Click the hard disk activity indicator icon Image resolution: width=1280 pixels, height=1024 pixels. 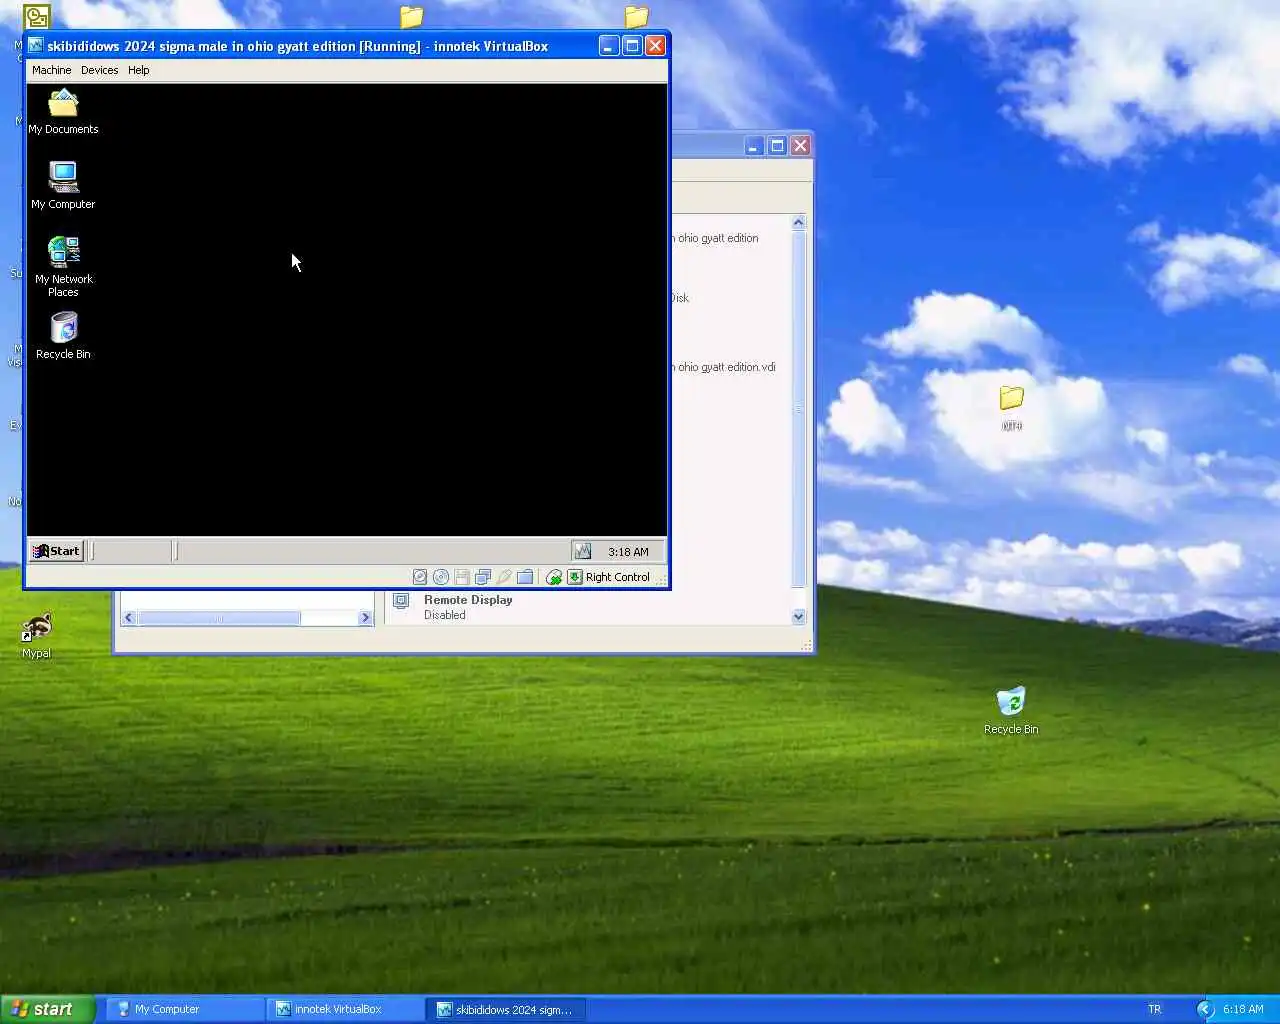pos(420,577)
